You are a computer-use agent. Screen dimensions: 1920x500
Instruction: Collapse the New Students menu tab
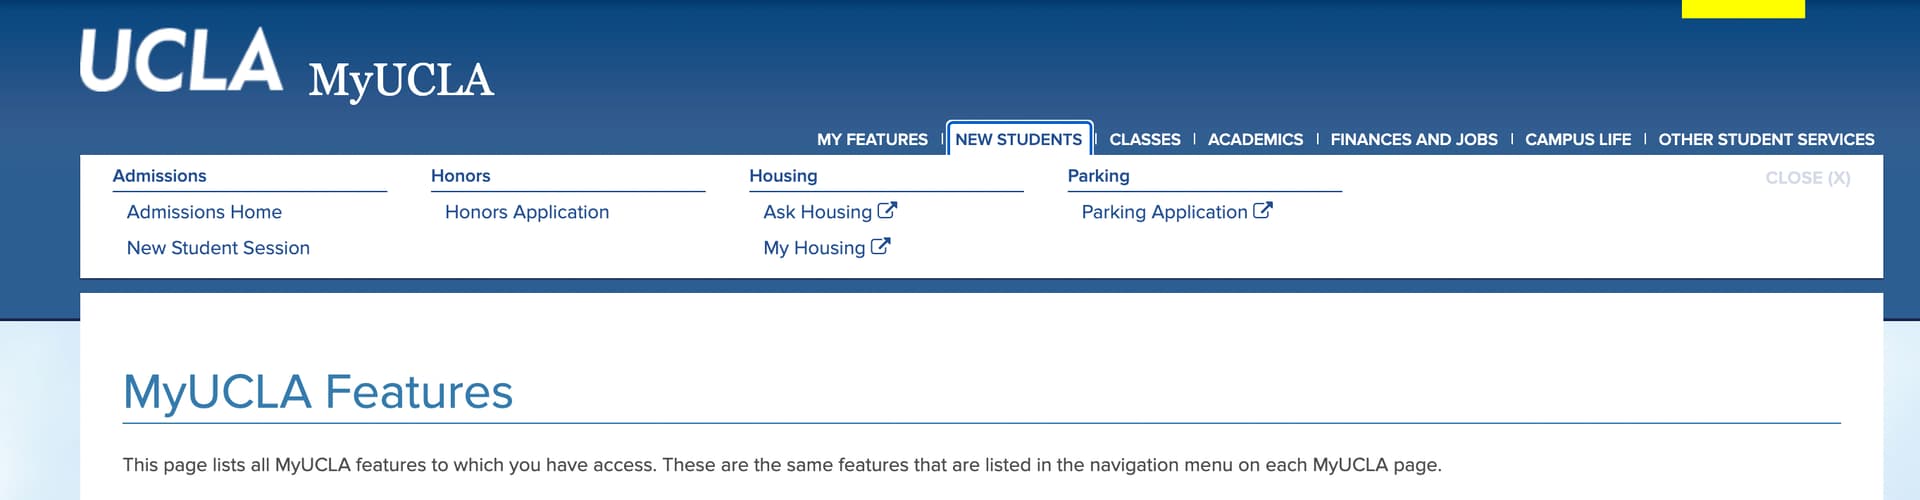(x=1018, y=139)
